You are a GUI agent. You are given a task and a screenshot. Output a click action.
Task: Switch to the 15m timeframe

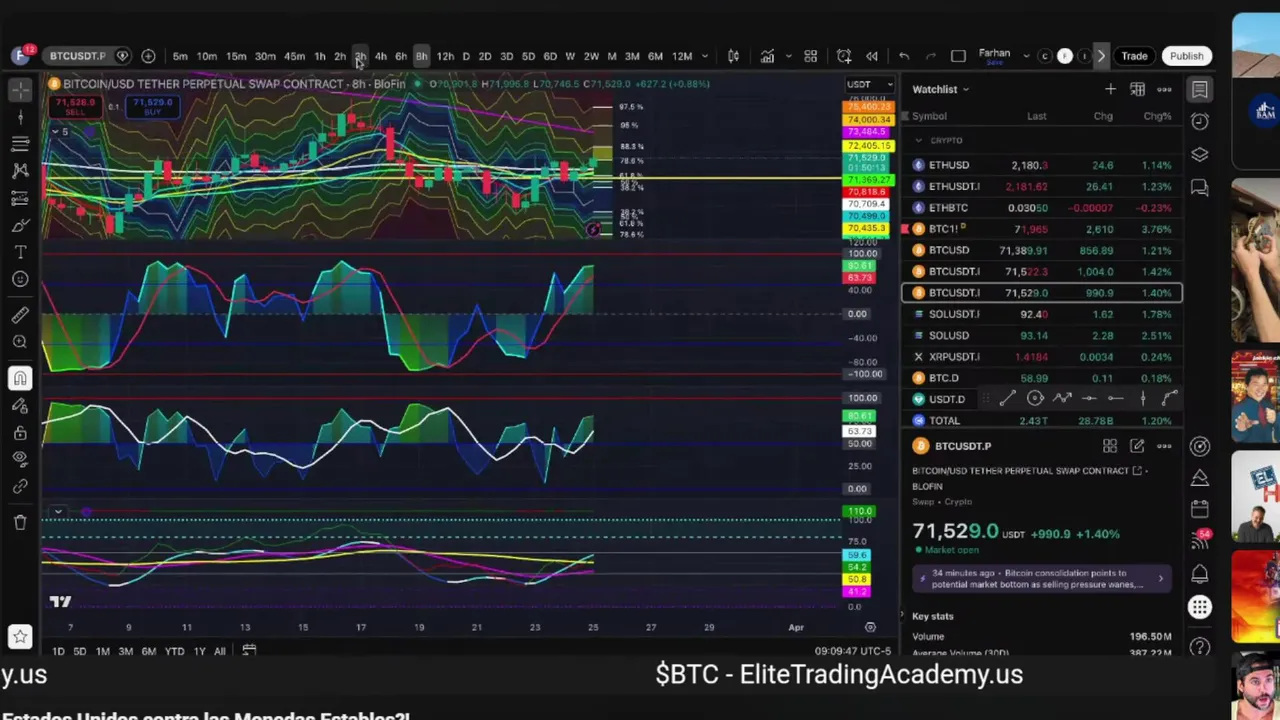(236, 56)
